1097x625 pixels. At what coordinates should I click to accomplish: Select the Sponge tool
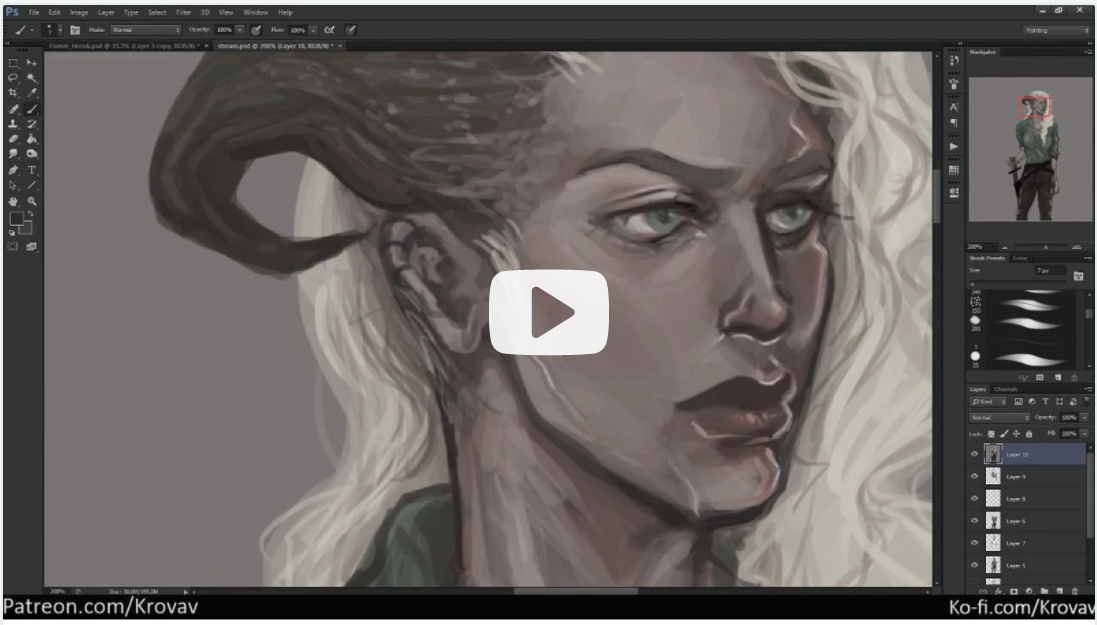(x=31, y=154)
